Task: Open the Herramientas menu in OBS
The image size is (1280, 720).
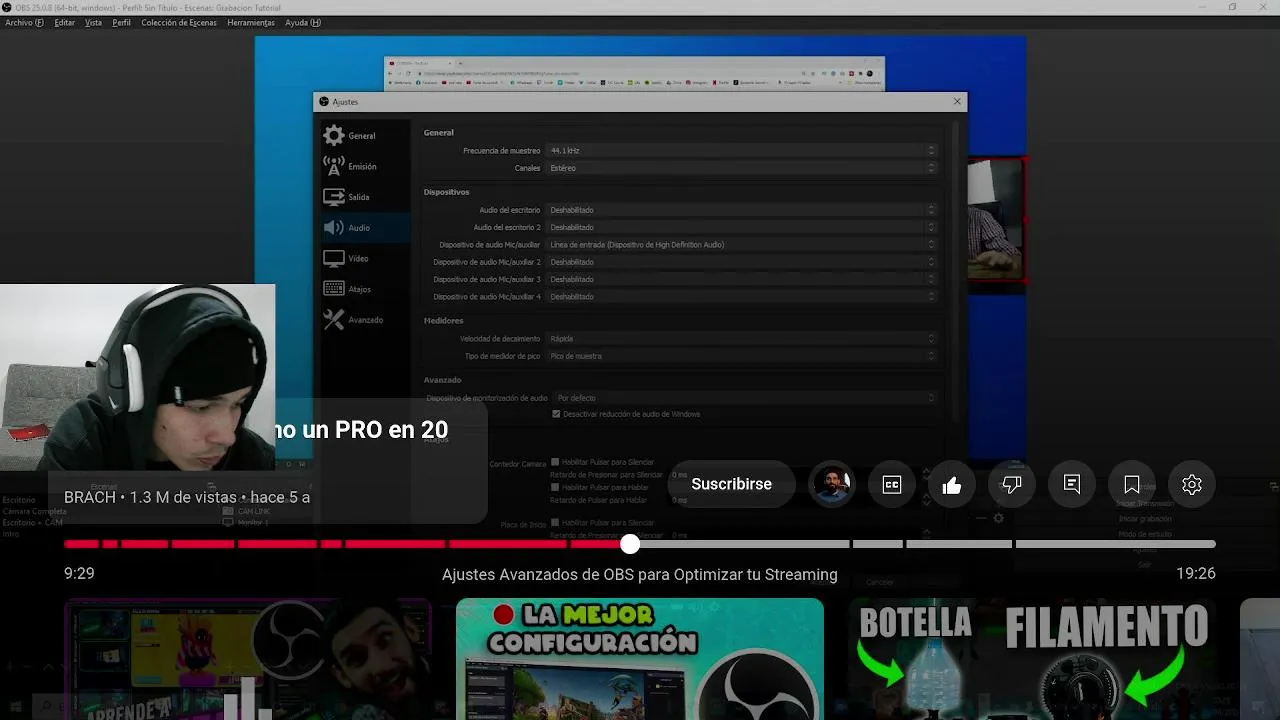Action: (251, 22)
